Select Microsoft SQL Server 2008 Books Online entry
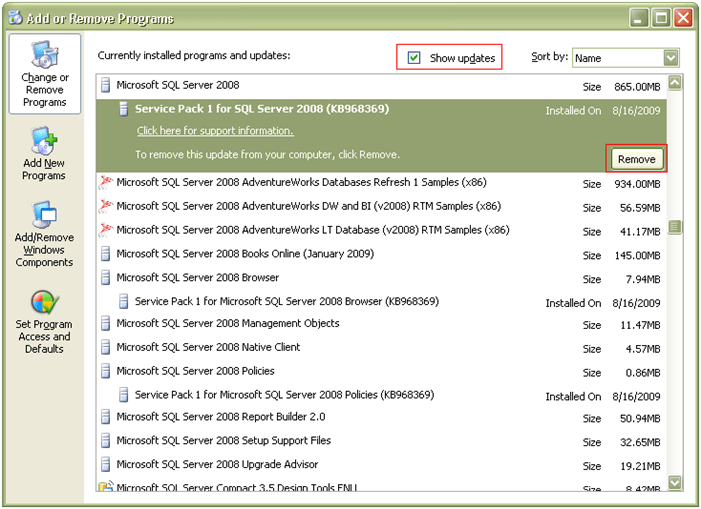Image resolution: width=701 pixels, height=509 pixels. point(245,254)
